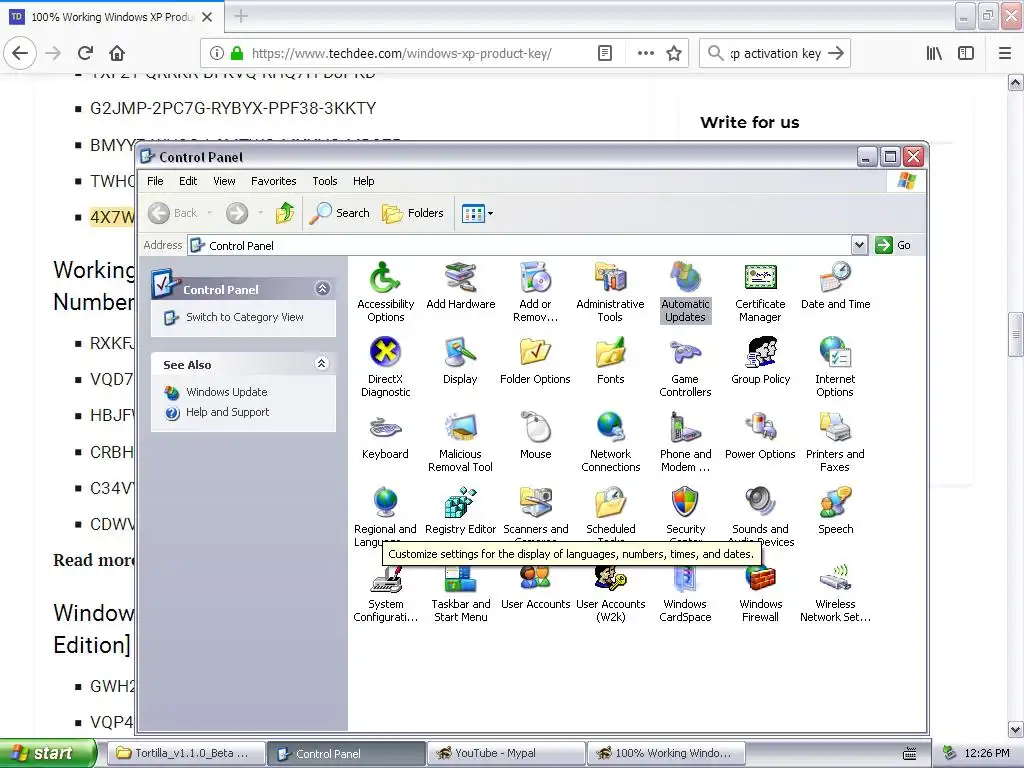Open Windows CardSpace icon
Viewport: 1024px width, 768px height.
(685, 593)
